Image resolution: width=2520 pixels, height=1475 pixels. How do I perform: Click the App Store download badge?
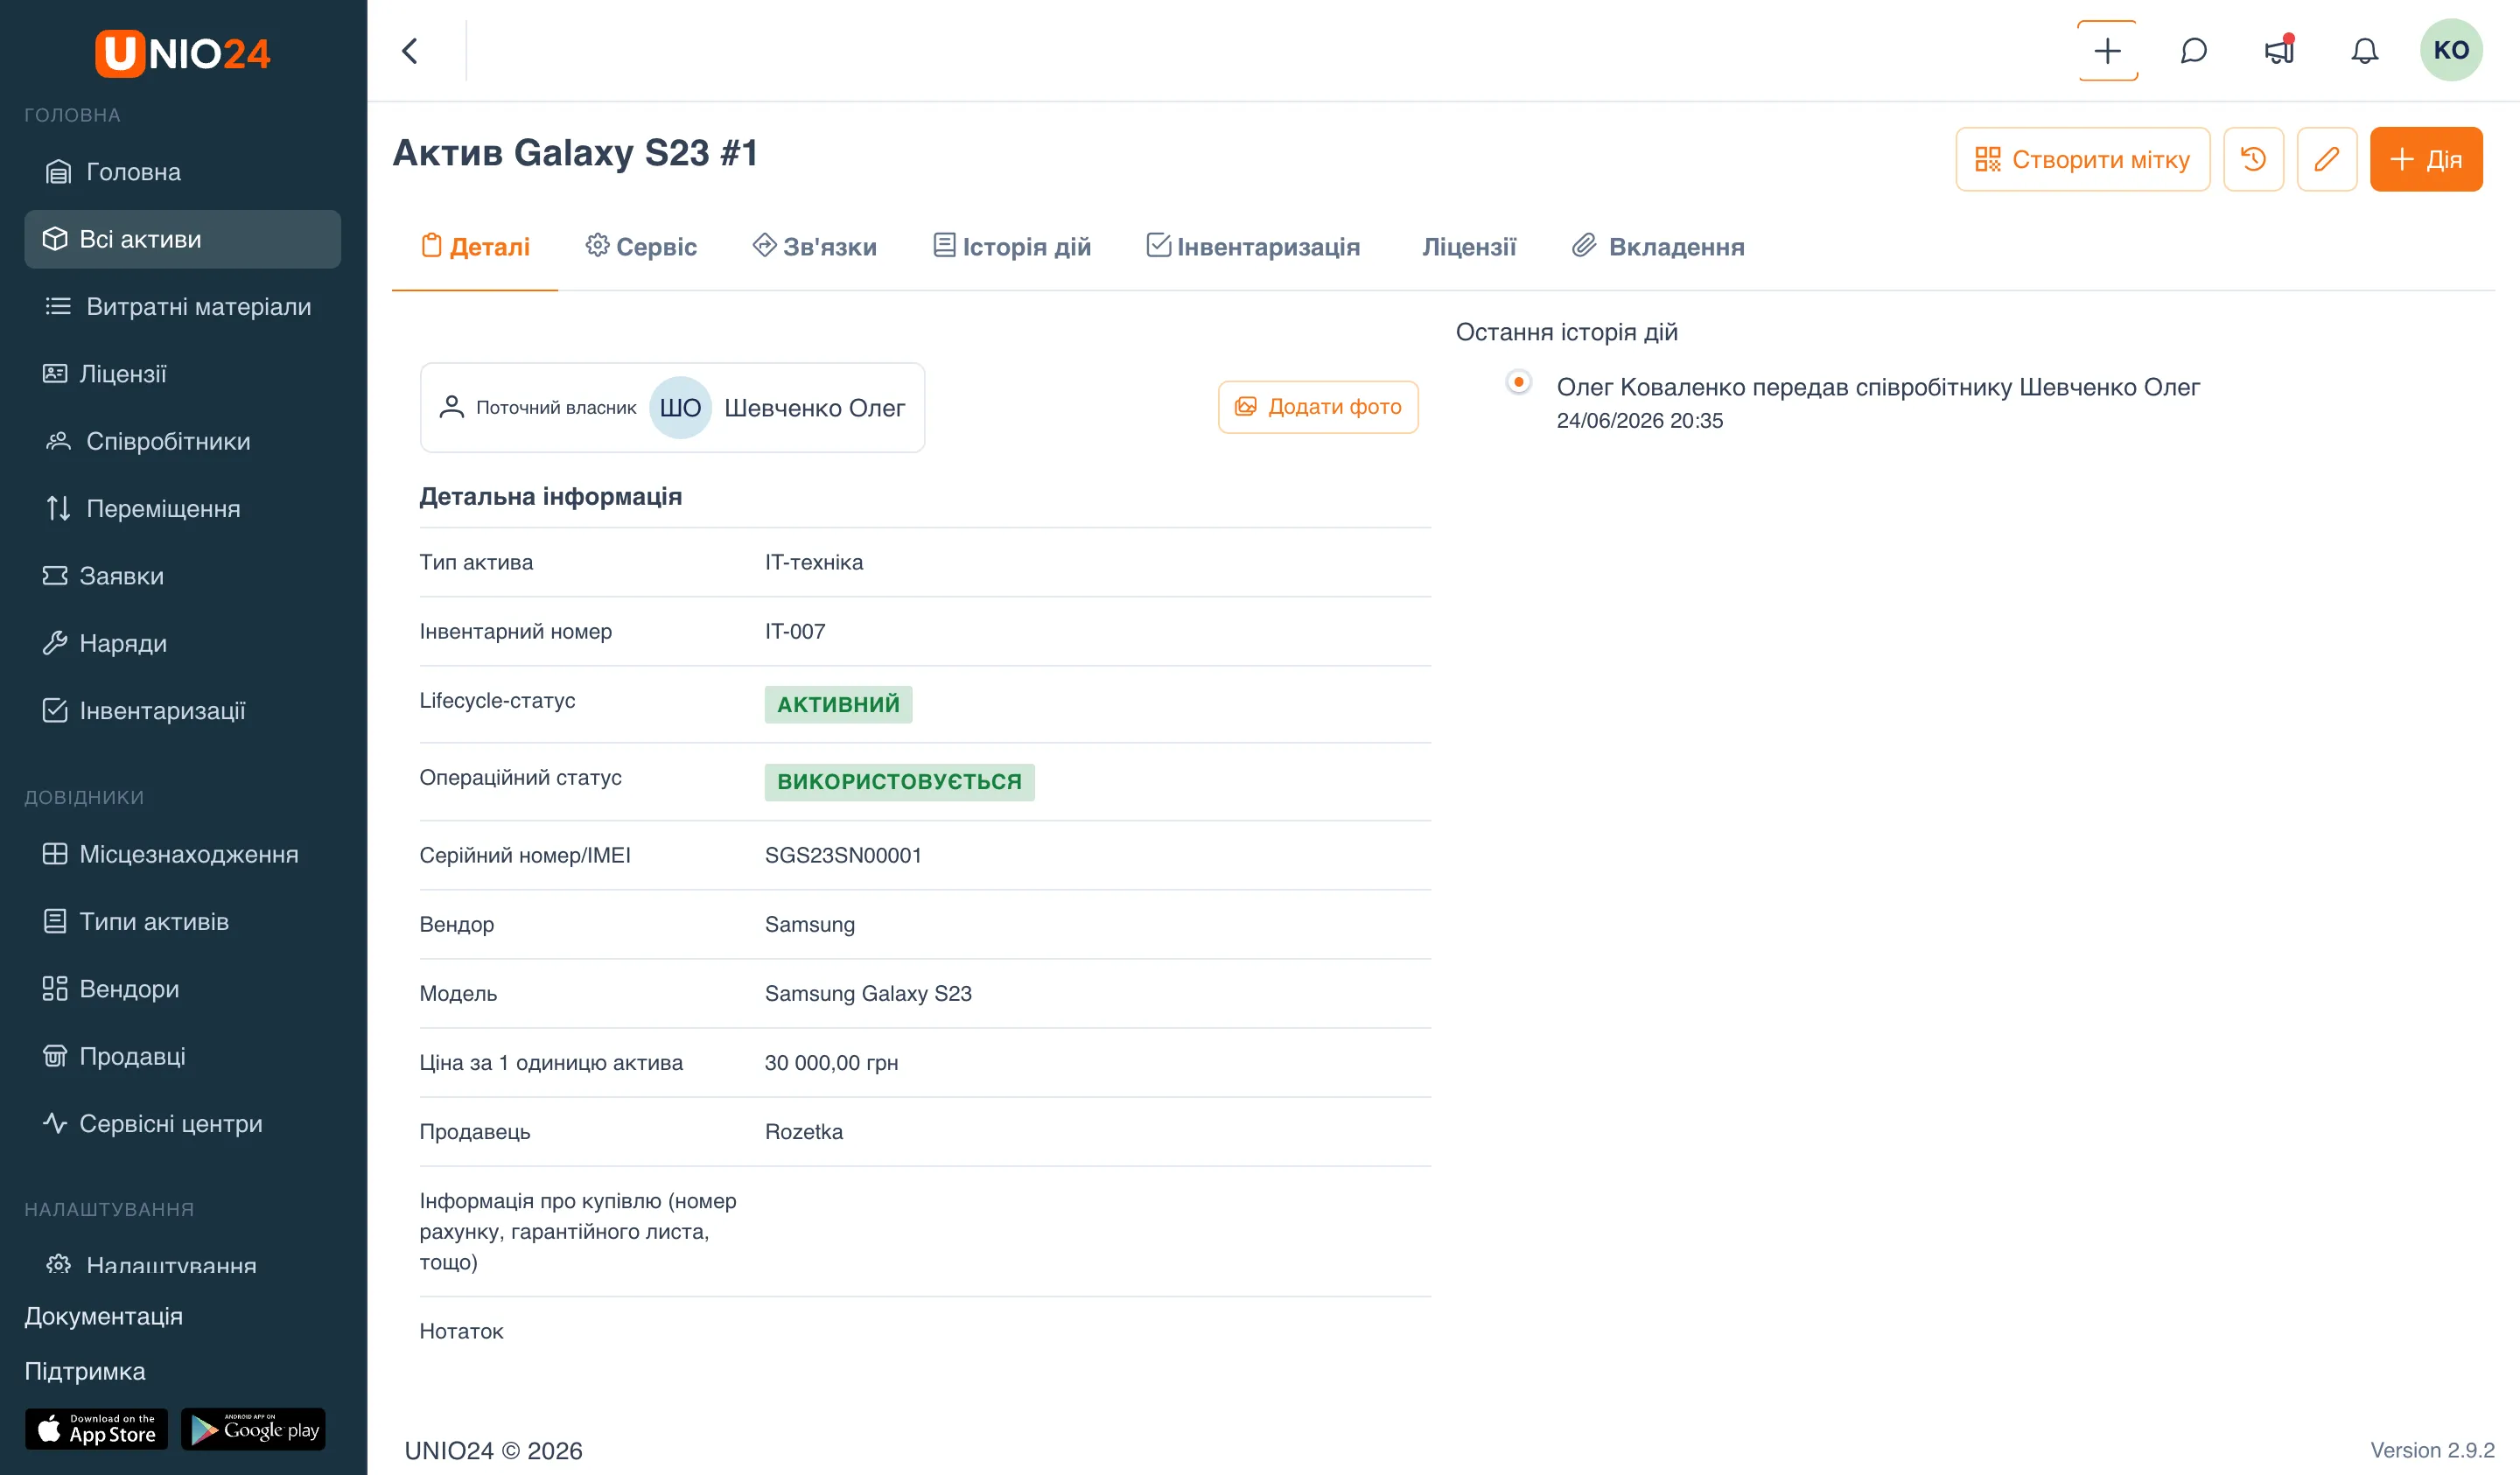coord(96,1430)
